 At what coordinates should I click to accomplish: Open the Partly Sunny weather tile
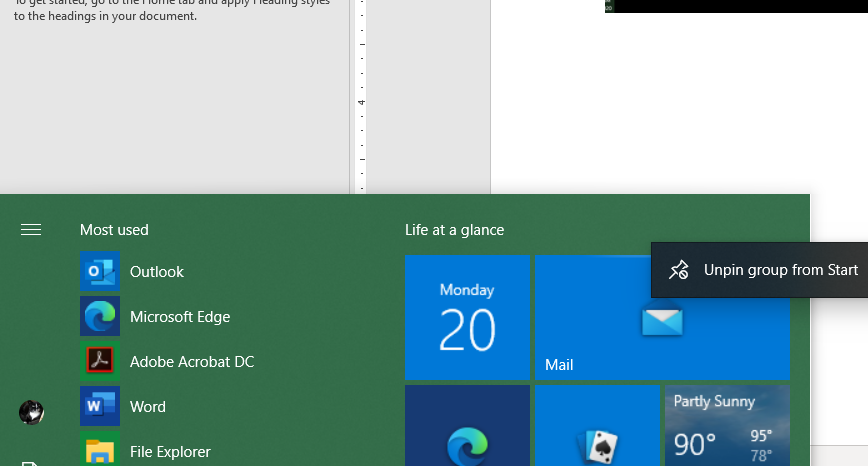(727, 426)
